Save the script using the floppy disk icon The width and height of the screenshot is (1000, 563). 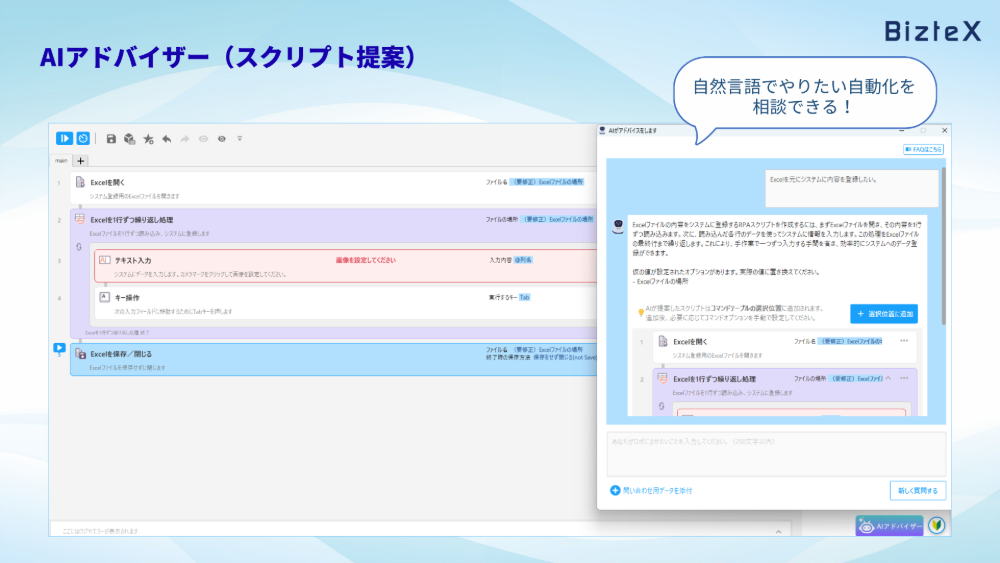click(x=111, y=138)
